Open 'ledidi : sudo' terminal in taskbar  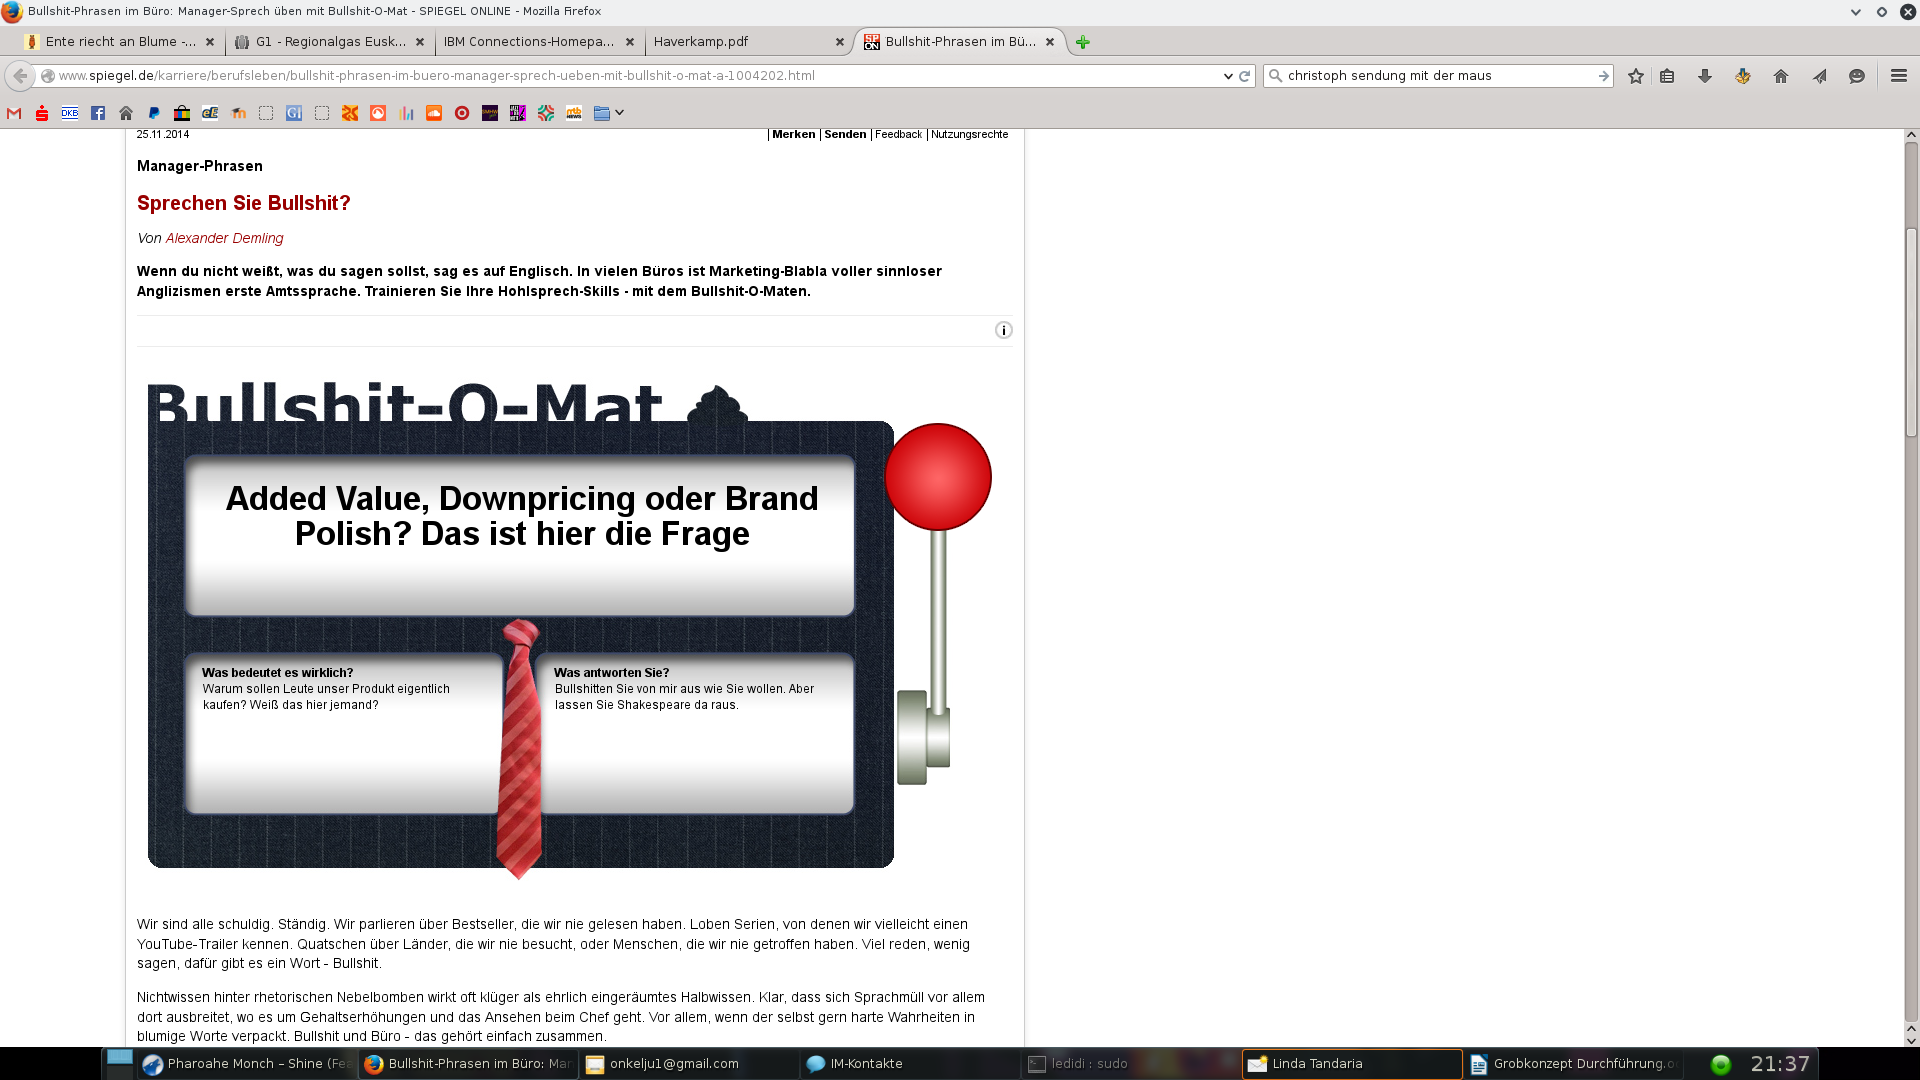click(1130, 1064)
